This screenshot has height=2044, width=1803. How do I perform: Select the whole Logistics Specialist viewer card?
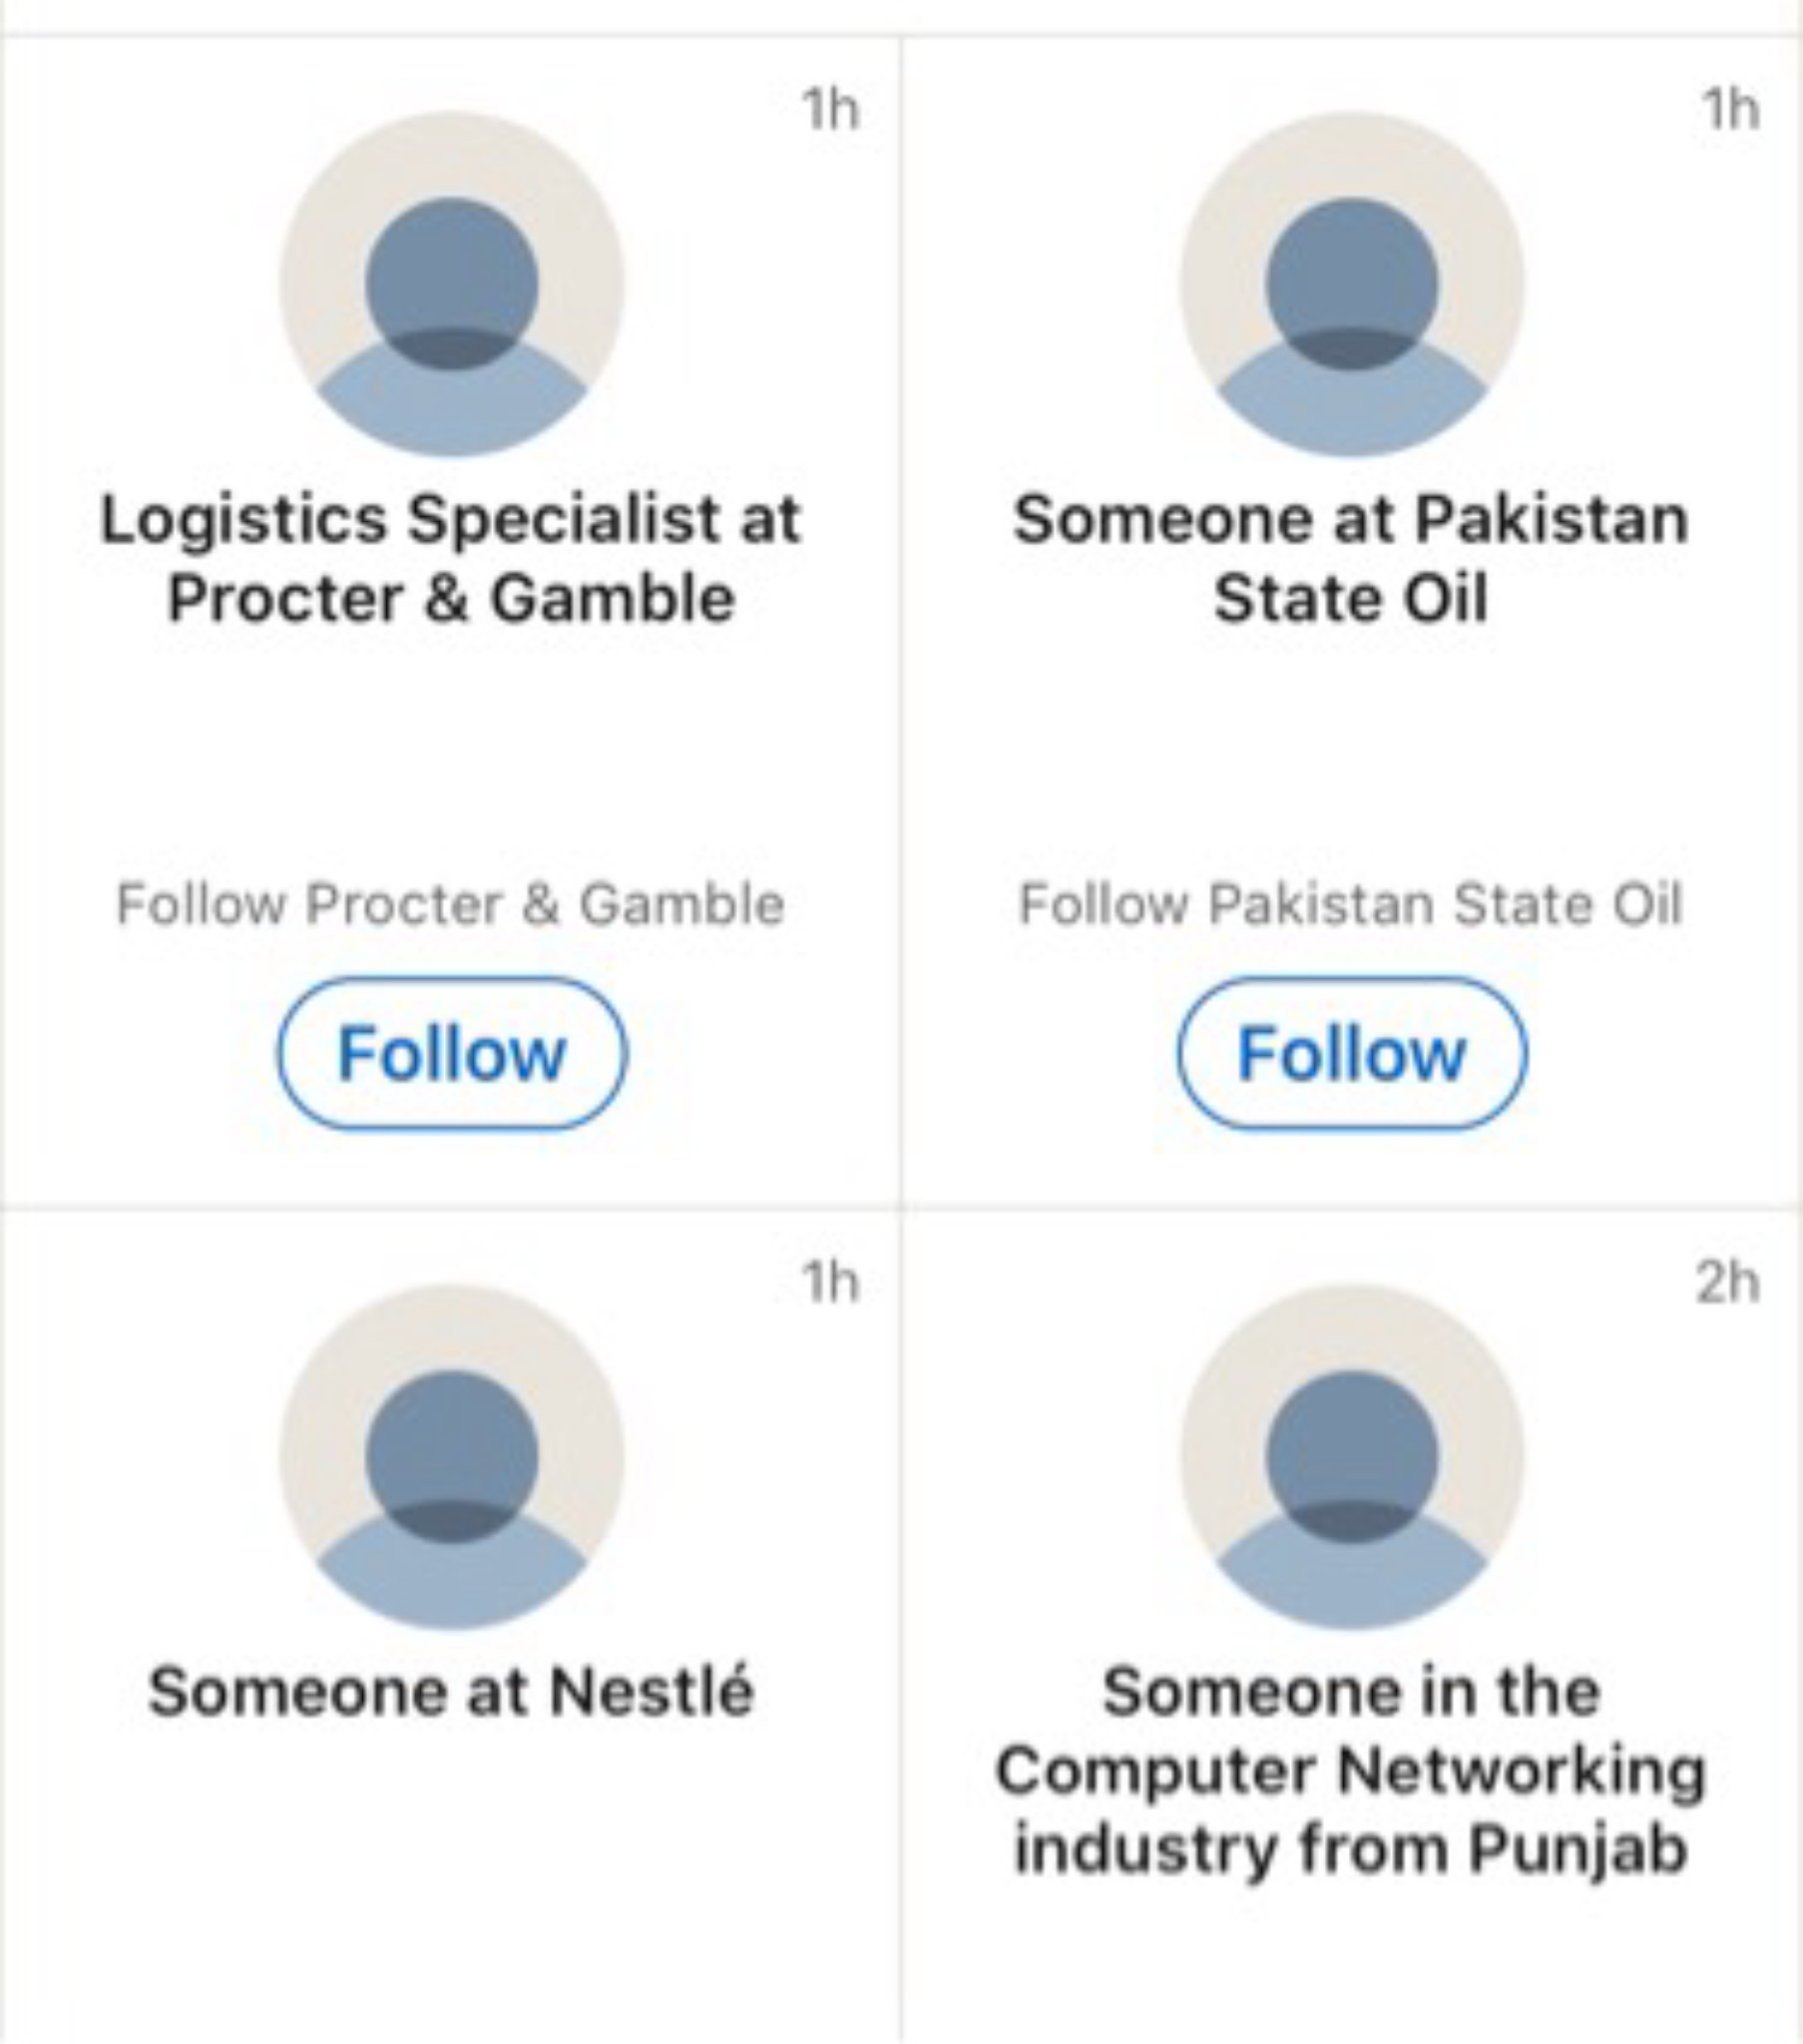tap(451, 622)
